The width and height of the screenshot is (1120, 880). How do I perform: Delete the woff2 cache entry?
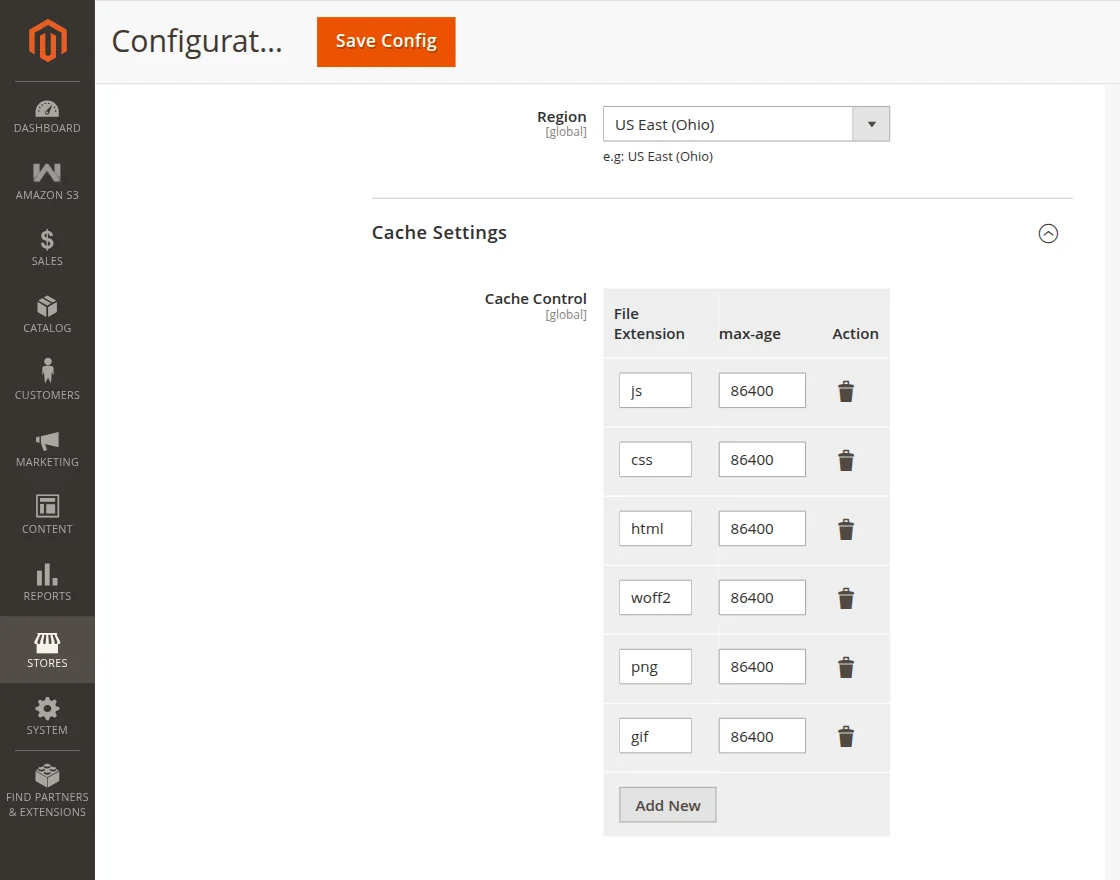click(846, 598)
